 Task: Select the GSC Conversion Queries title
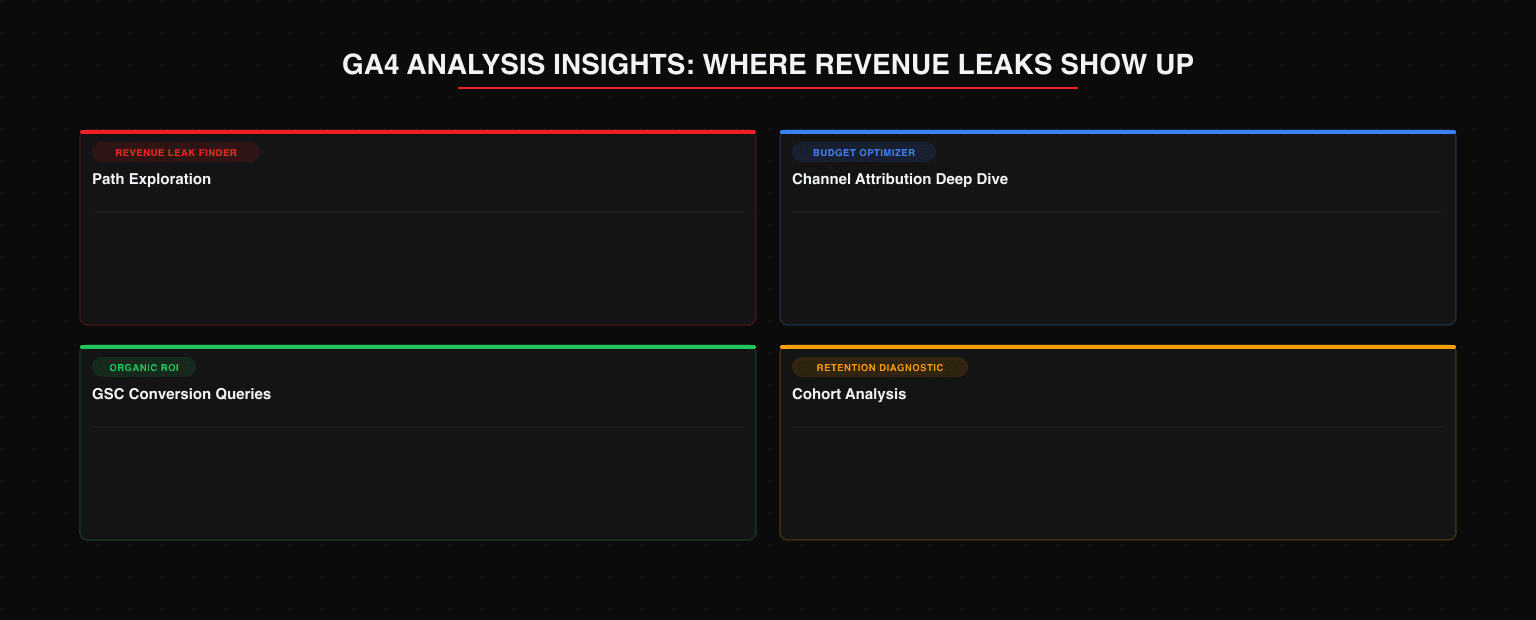181,394
